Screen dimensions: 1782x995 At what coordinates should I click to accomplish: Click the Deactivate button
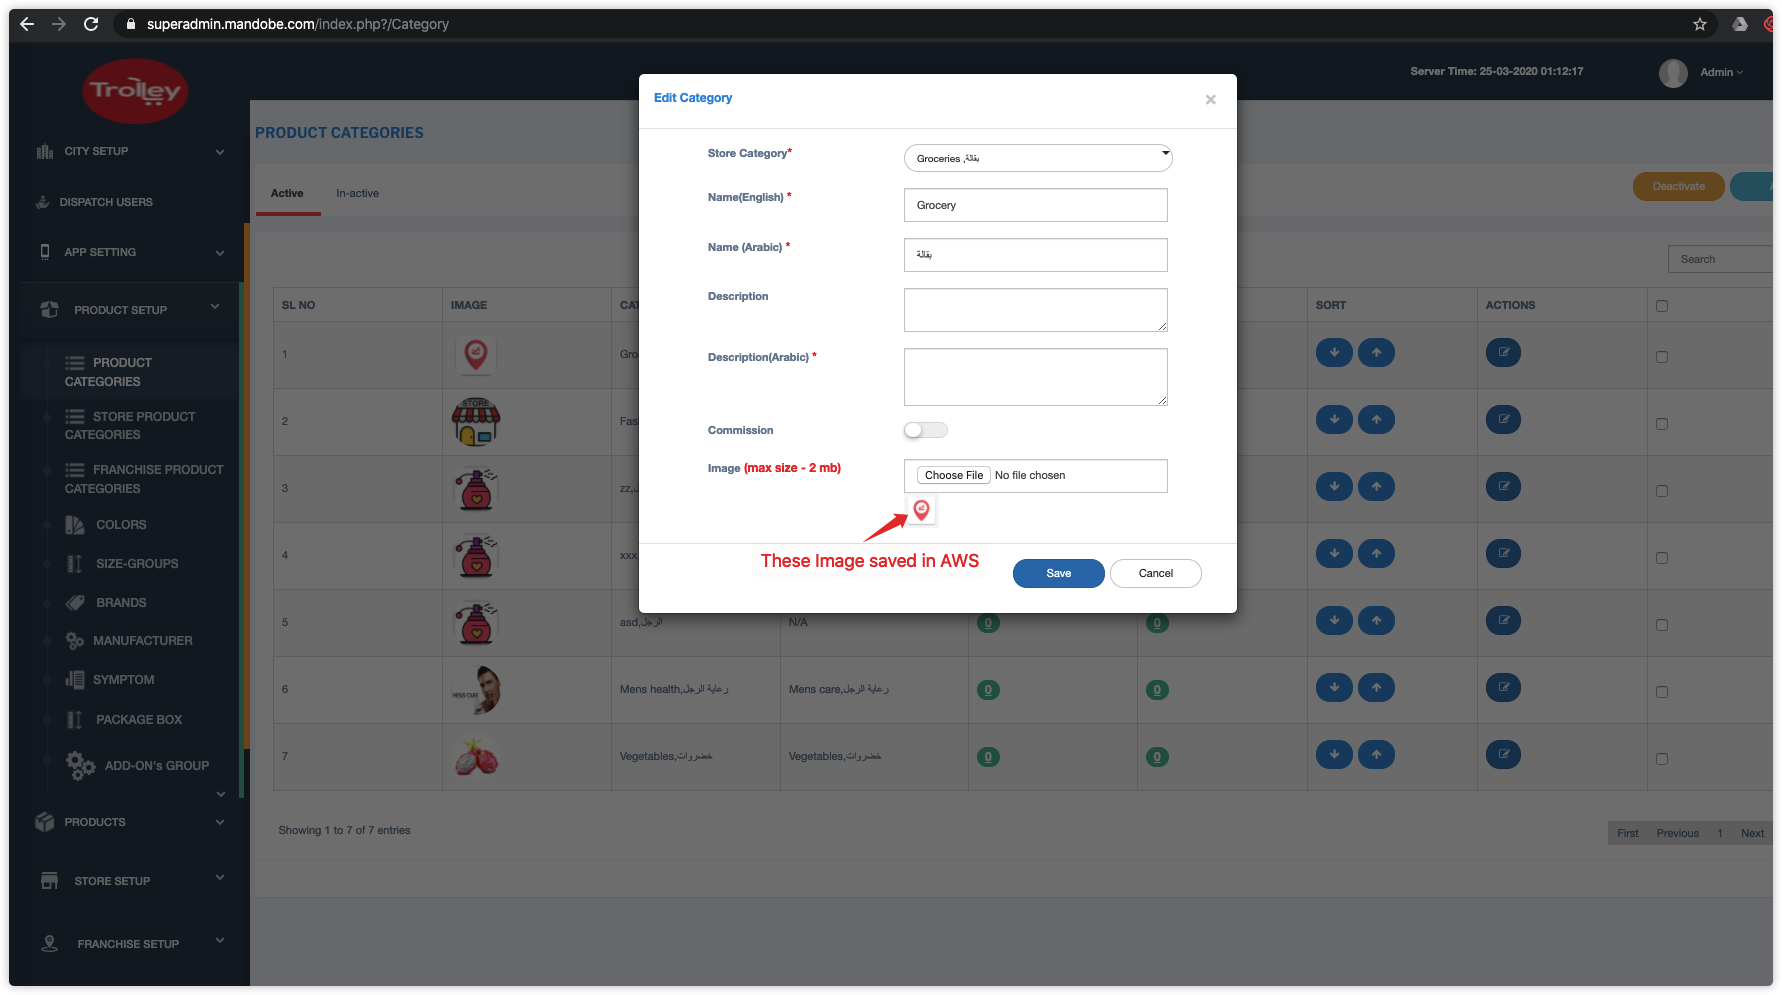(x=1679, y=187)
